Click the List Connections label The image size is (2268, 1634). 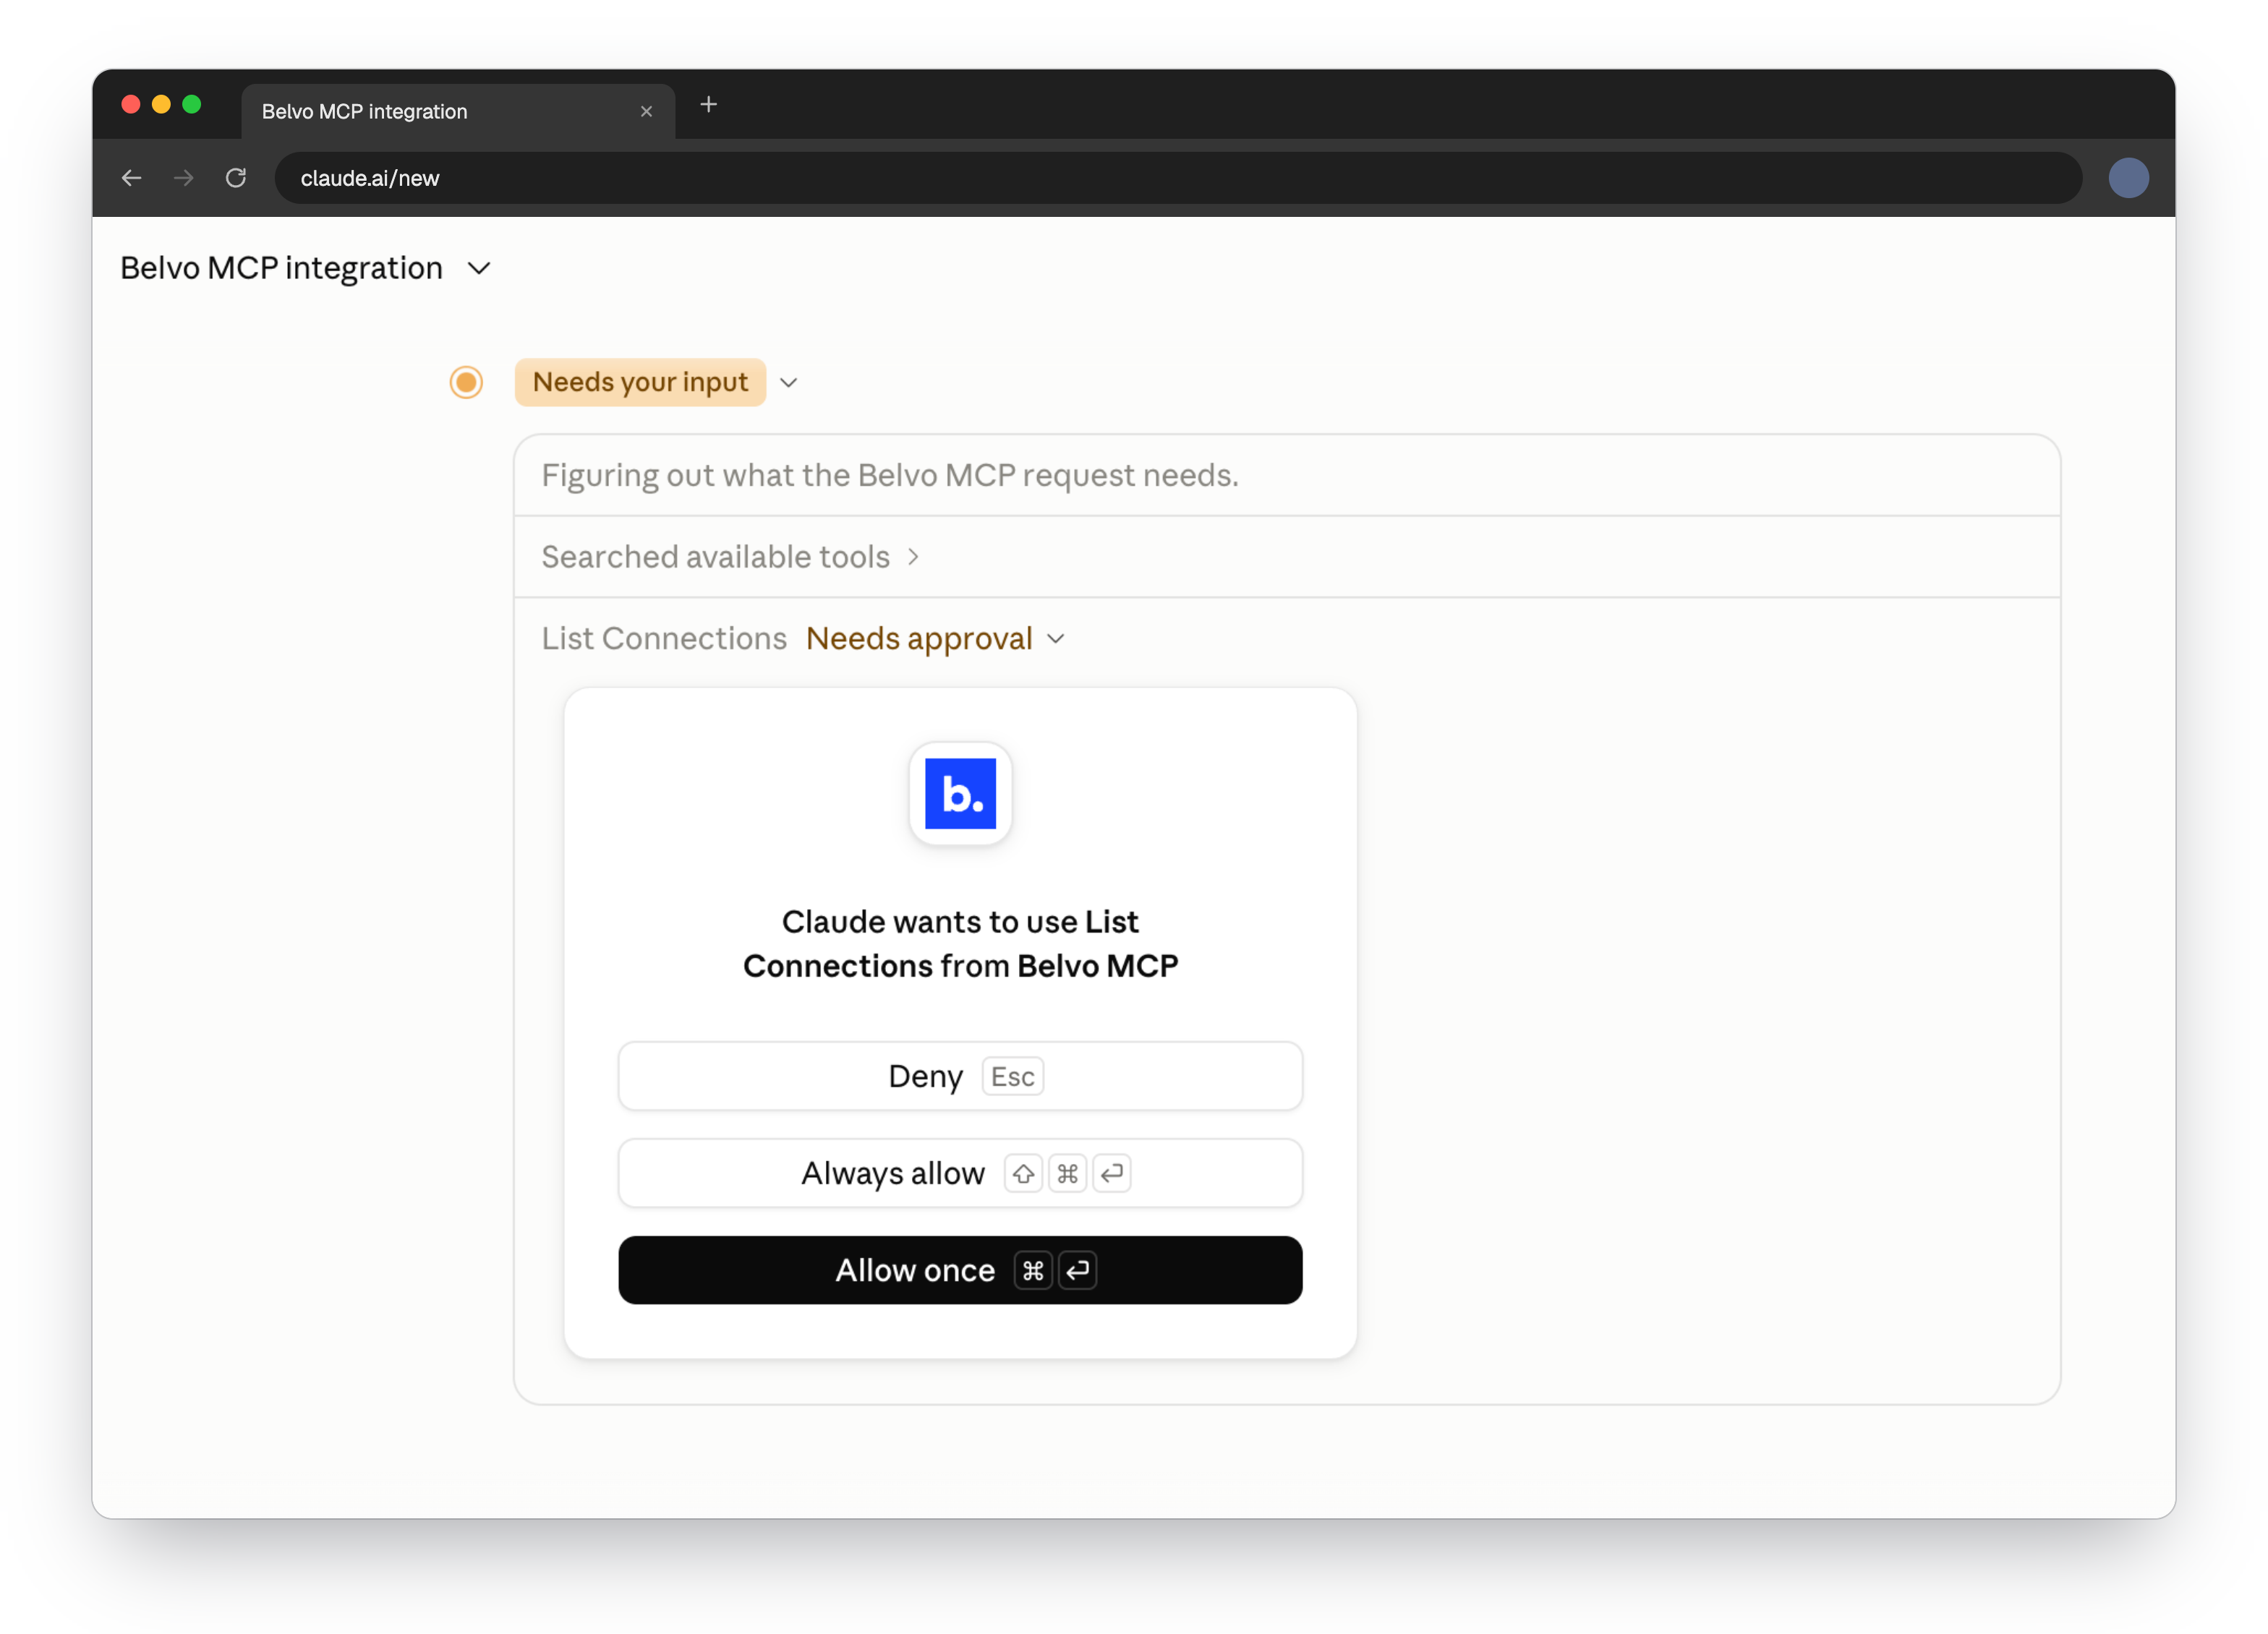(664, 639)
